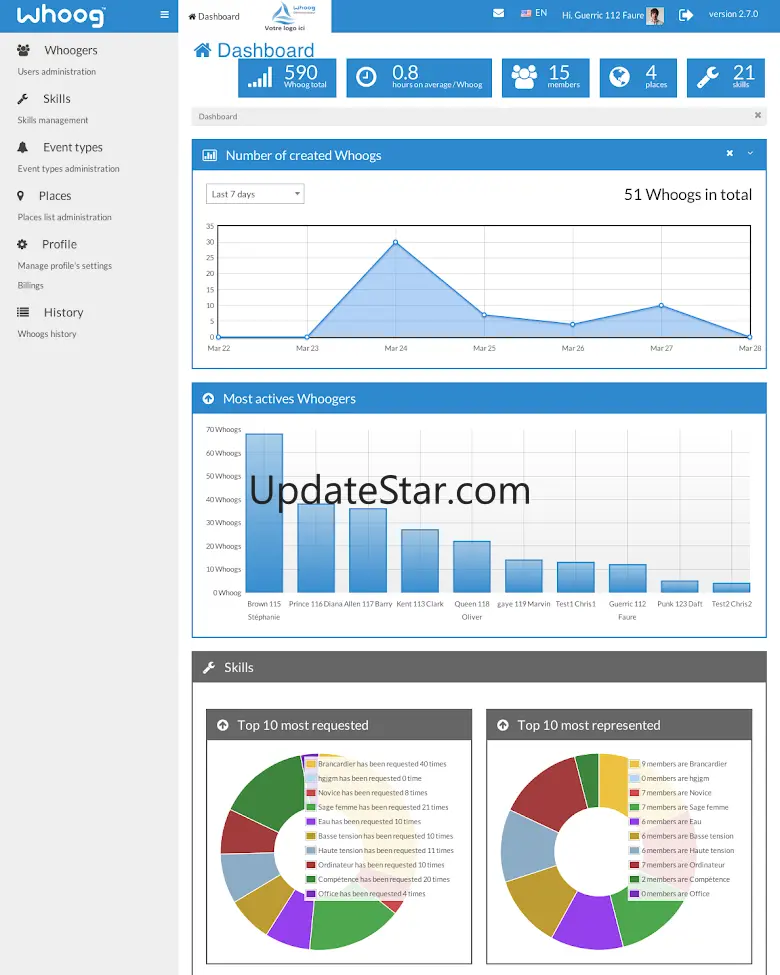Collapse the Number of created Whoogs panel
The height and width of the screenshot is (975, 780).
tap(750, 153)
